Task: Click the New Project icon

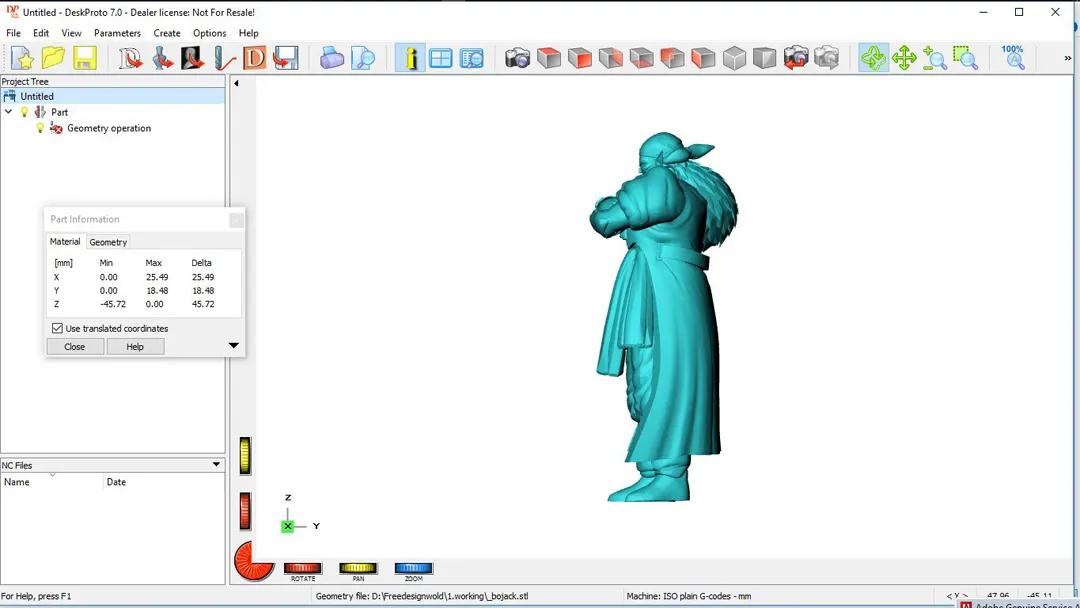Action: [x=22, y=58]
